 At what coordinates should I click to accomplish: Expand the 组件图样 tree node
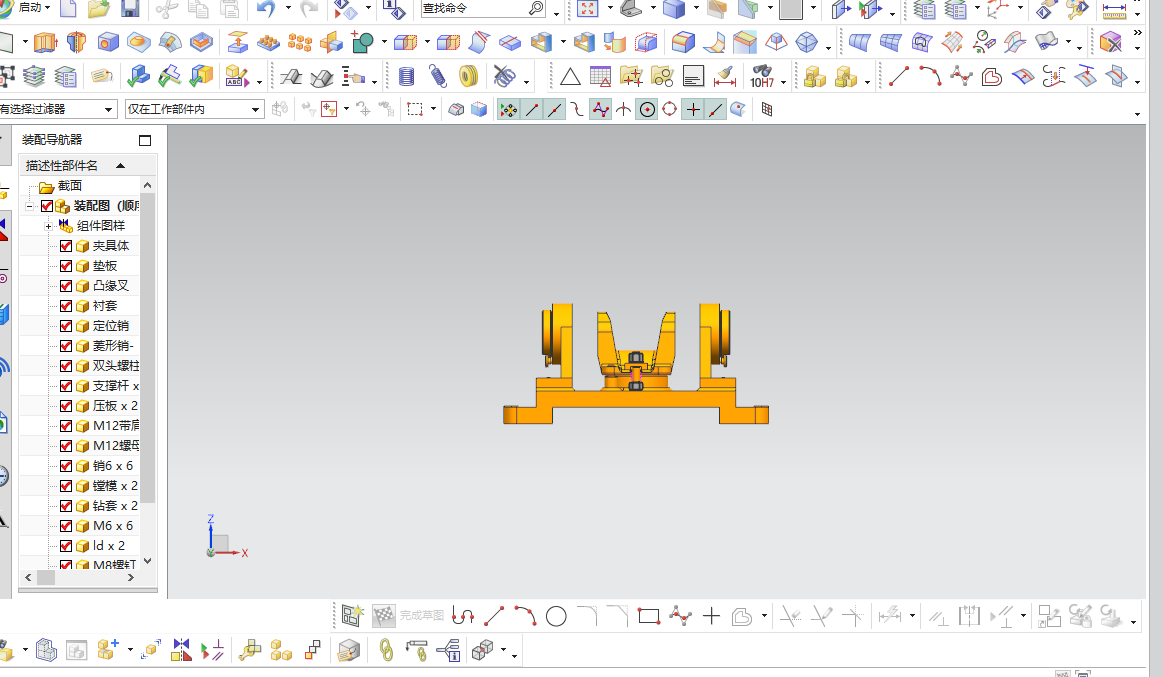48,226
